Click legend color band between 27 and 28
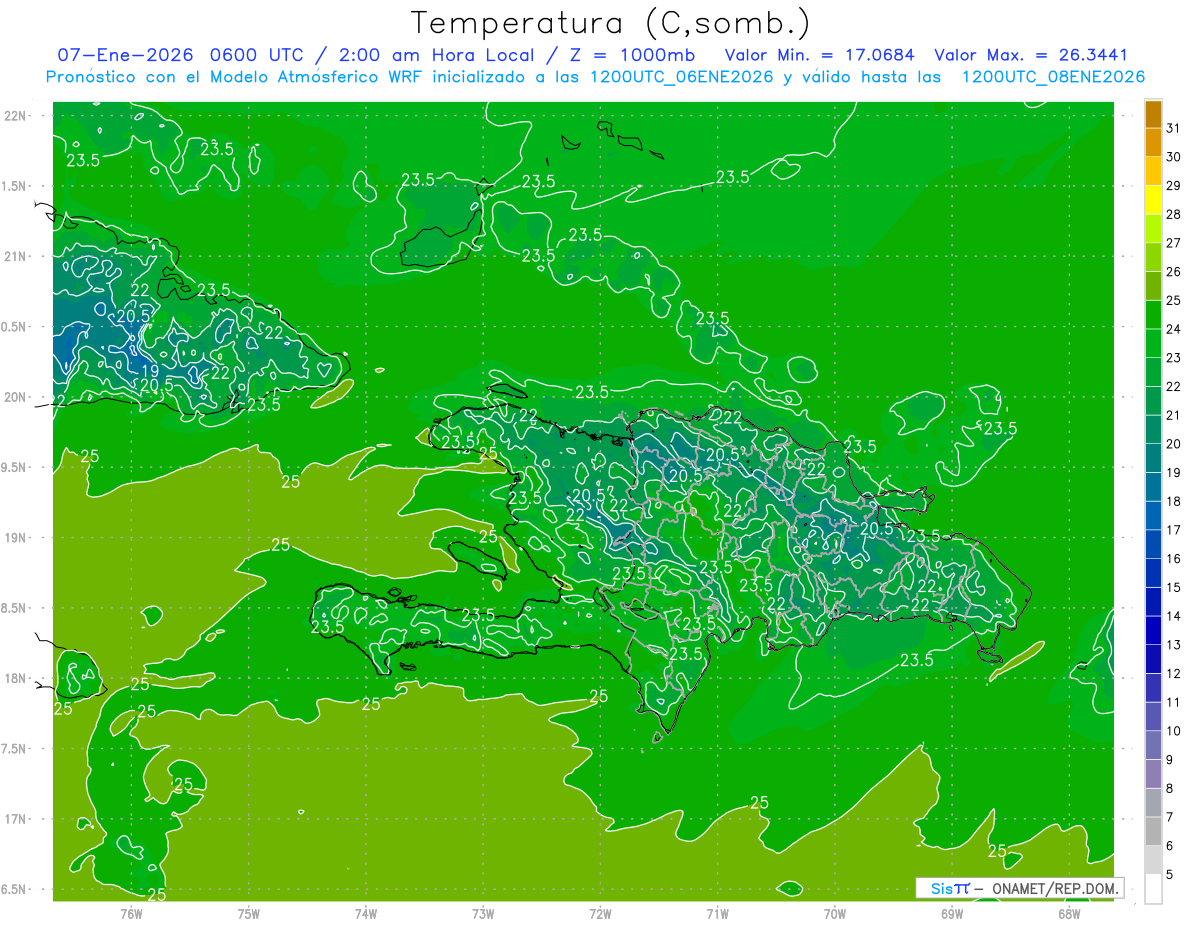 coord(1153,228)
